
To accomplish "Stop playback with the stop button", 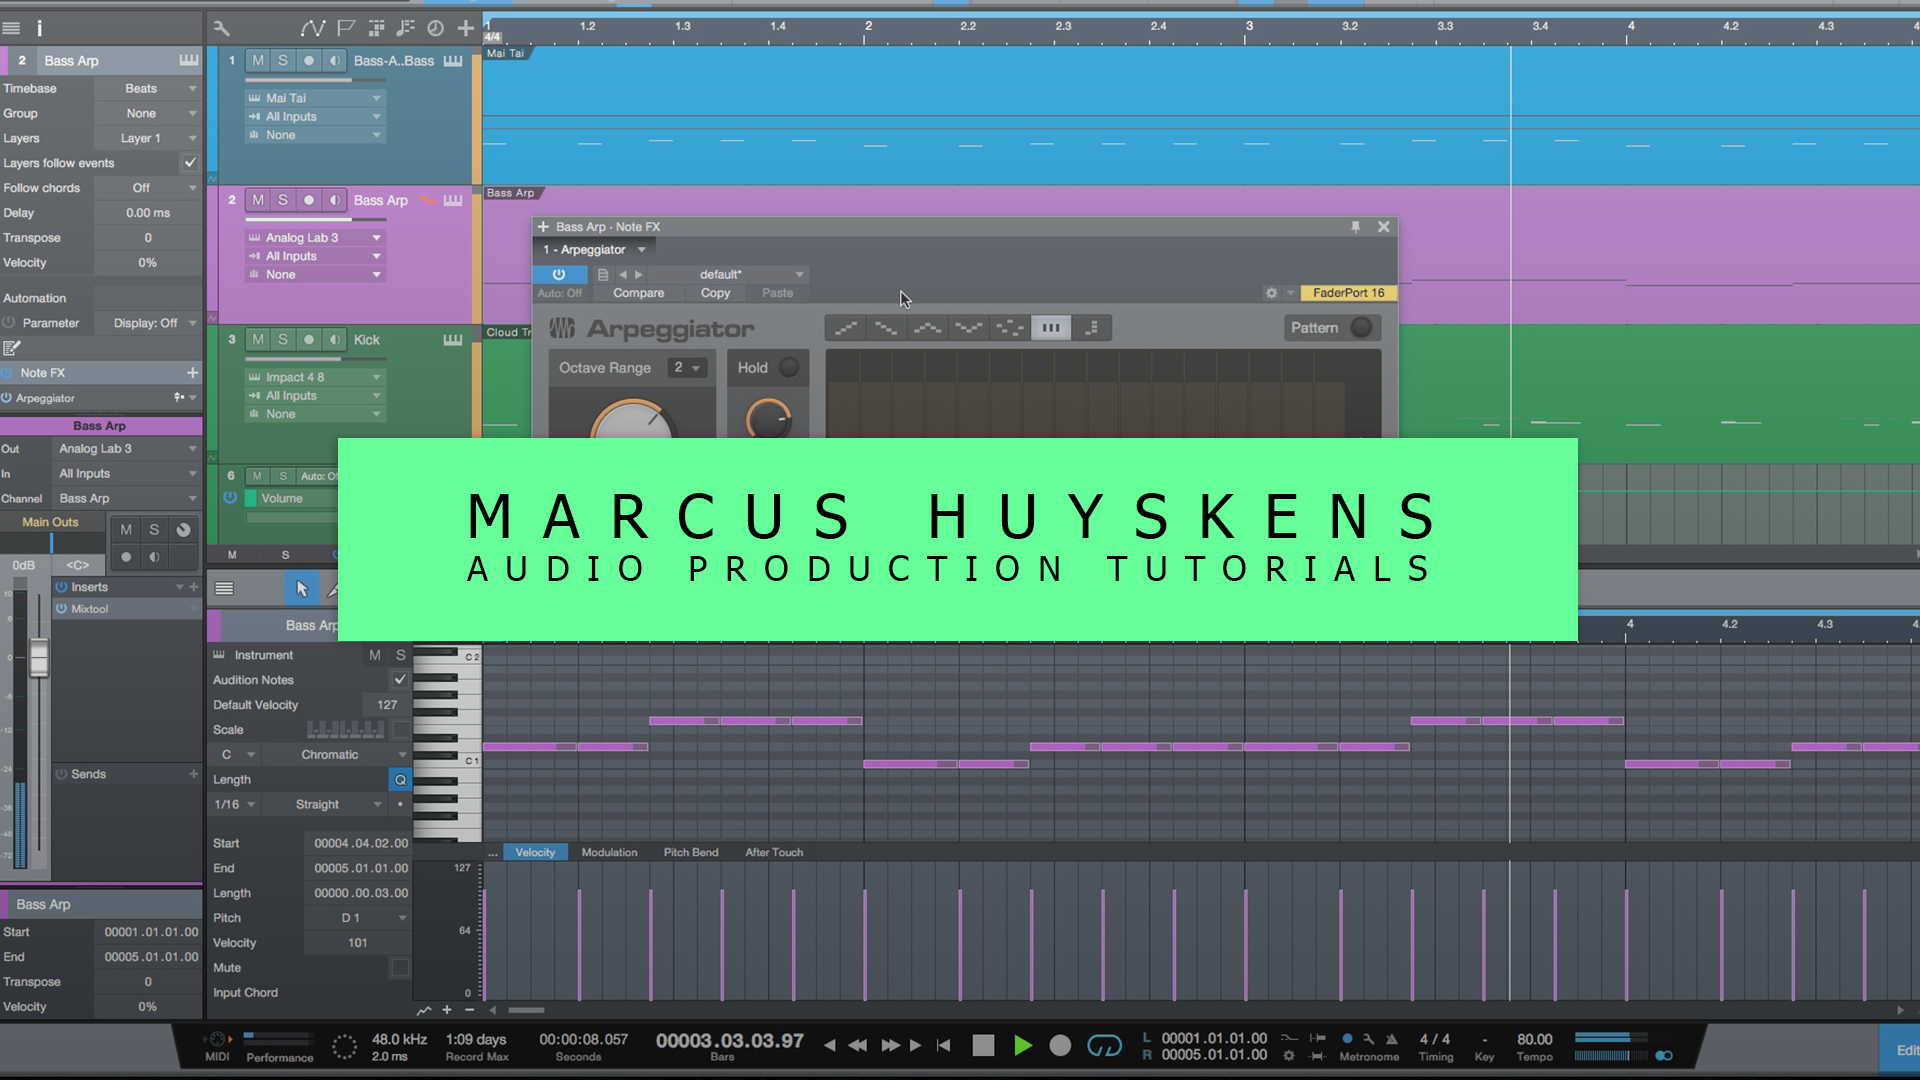I will [x=983, y=1046].
